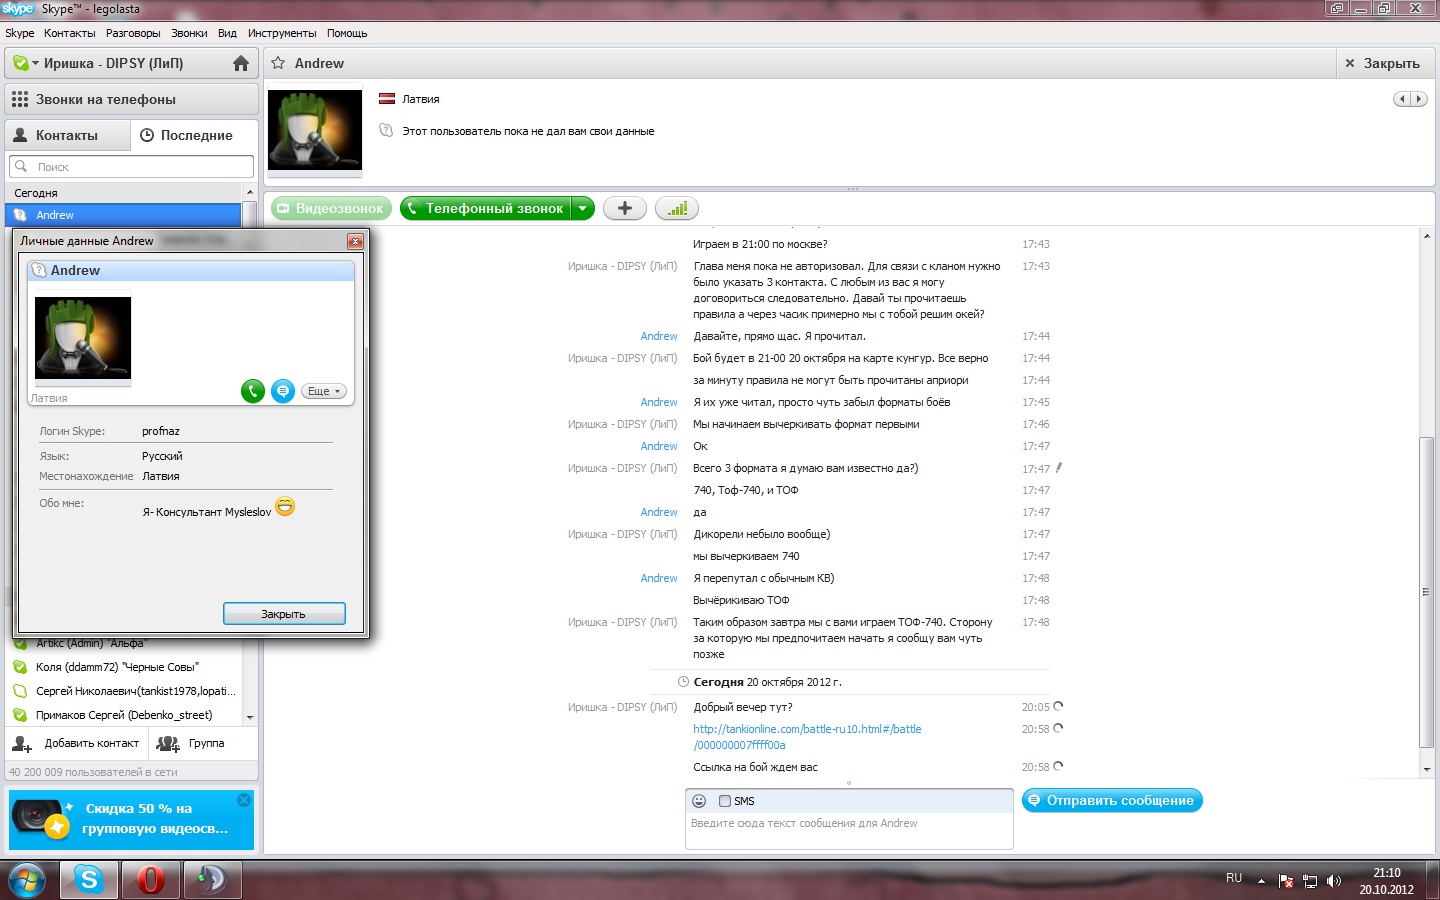
Task: Open the volume speaker tray icon
Action: coord(1333,881)
